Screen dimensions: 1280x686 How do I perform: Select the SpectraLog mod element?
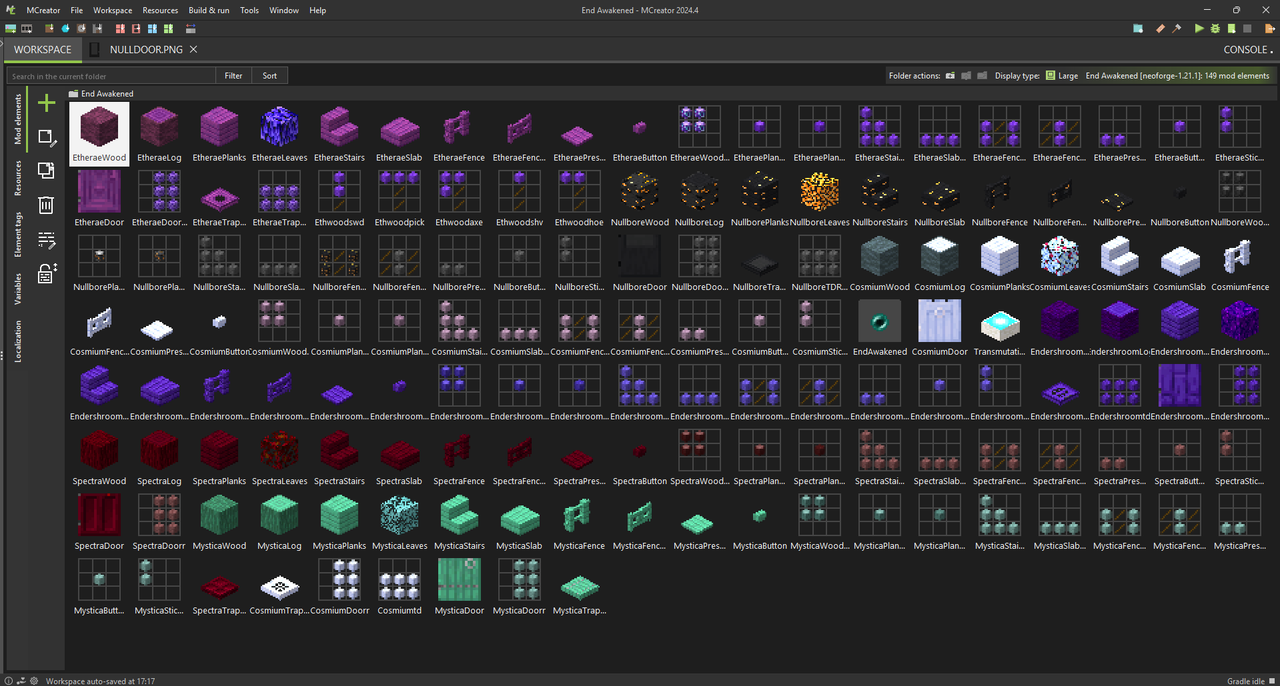pos(159,457)
